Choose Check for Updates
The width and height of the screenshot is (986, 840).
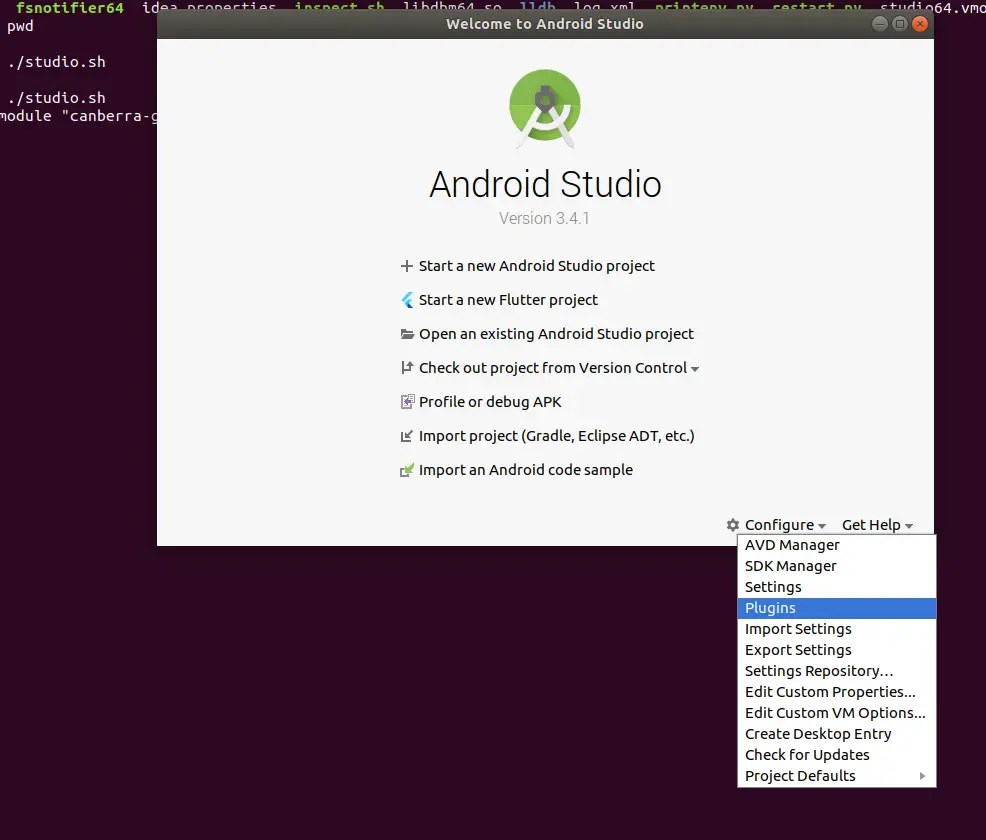tap(806, 754)
